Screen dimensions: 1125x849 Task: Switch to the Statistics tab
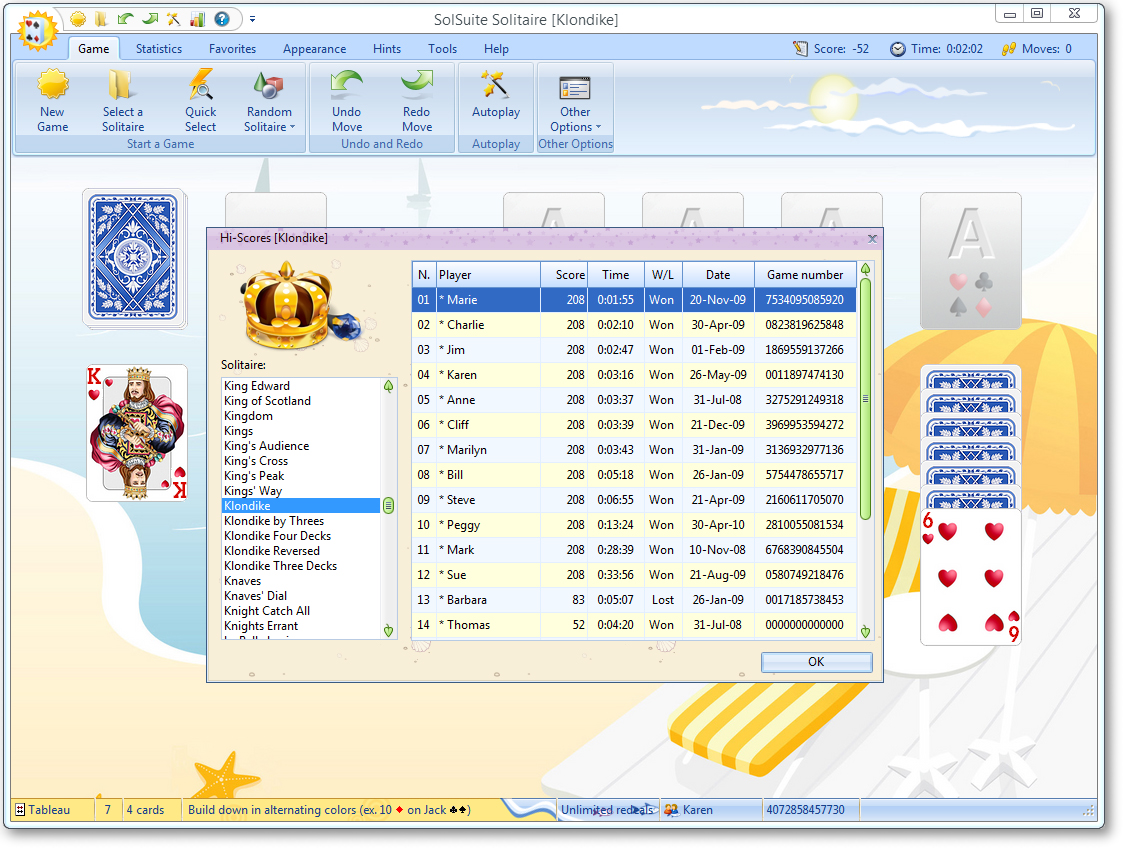click(159, 49)
